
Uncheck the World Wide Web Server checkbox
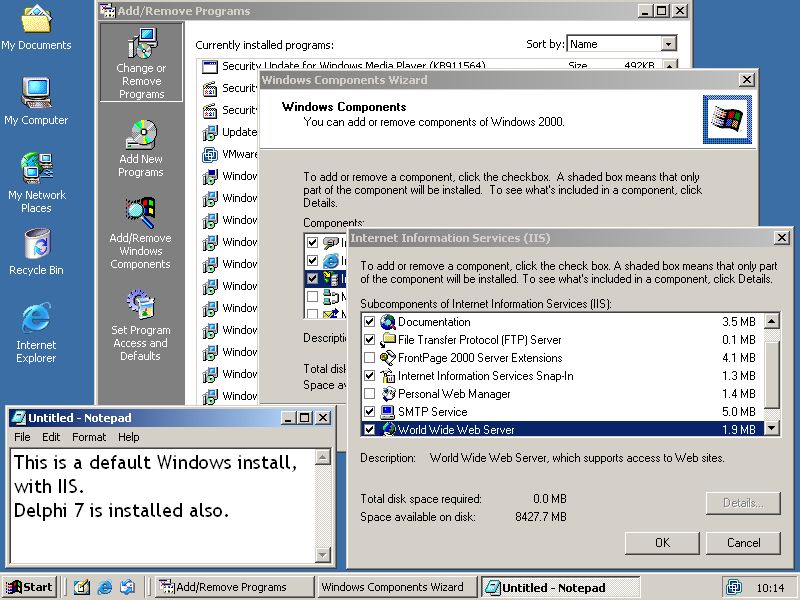pyautogui.click(x=369, y=430)
